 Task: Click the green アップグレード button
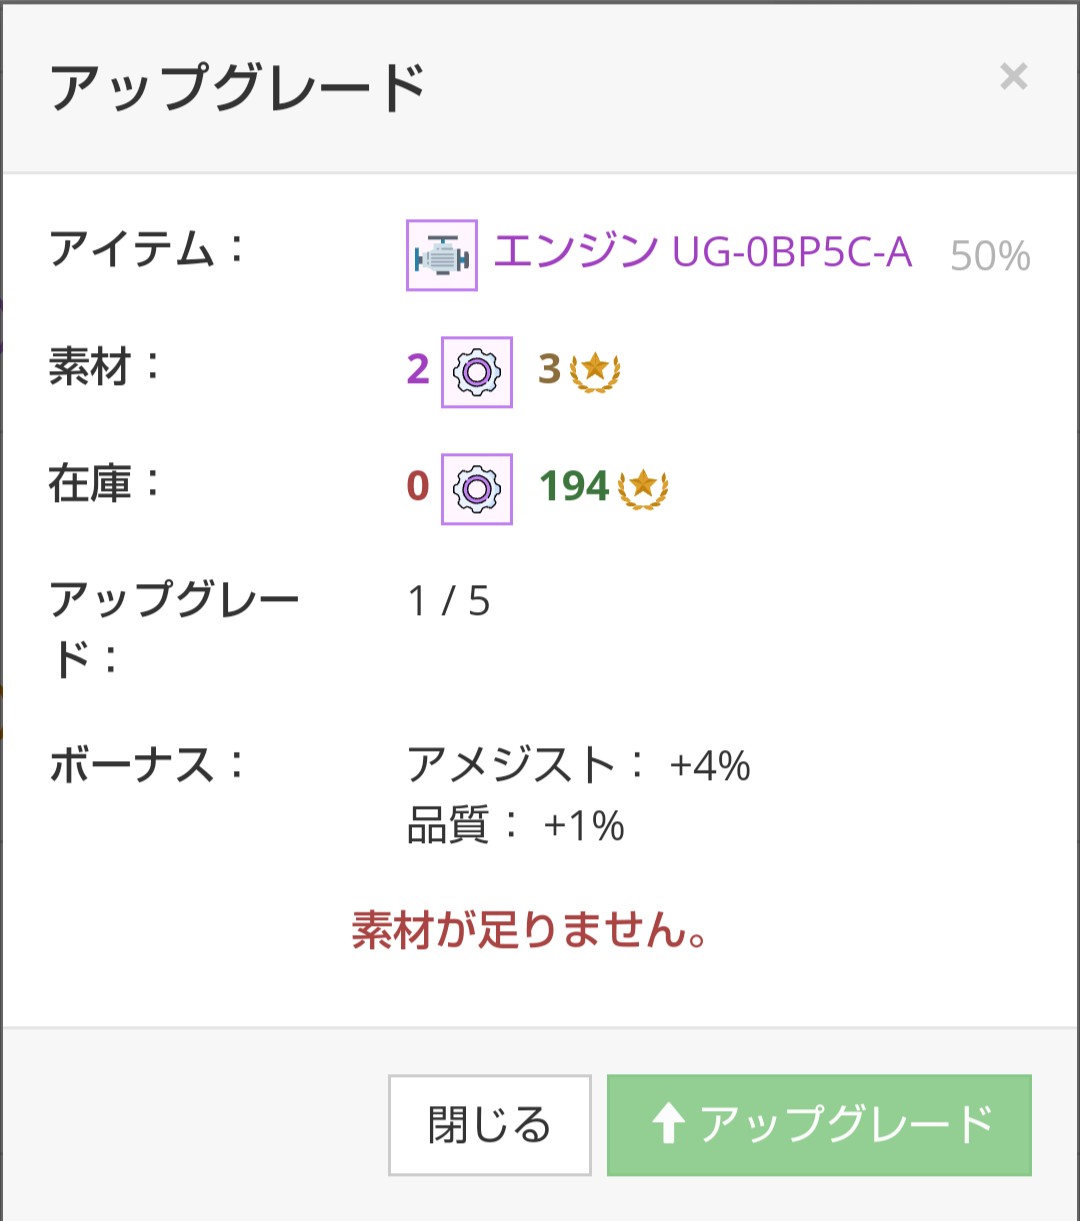click(819, 1125)
